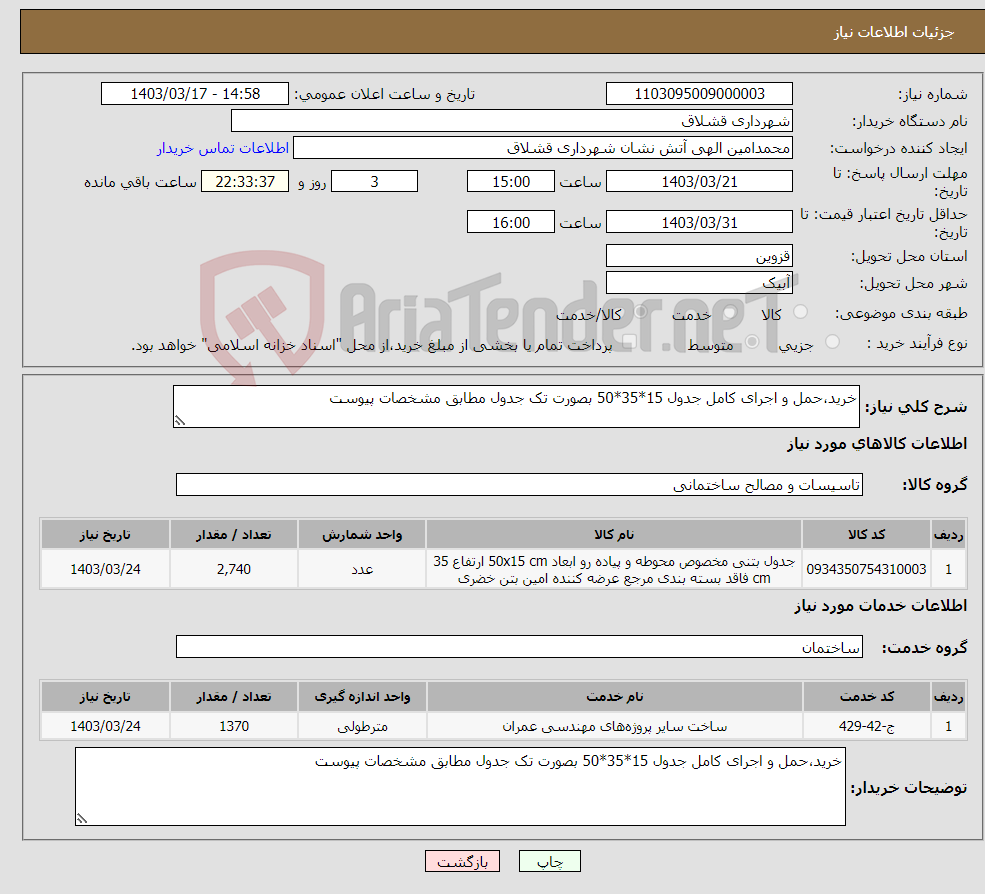Click the جزئیات اطلاعات نیاز page header

click(893, 32)
